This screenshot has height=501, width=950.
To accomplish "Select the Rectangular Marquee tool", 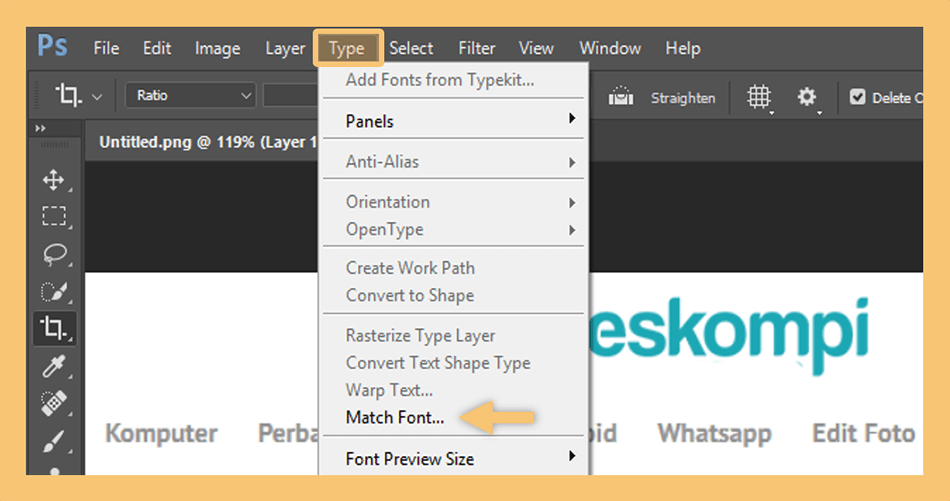I will pyautogui.click(x=54, y=216).
